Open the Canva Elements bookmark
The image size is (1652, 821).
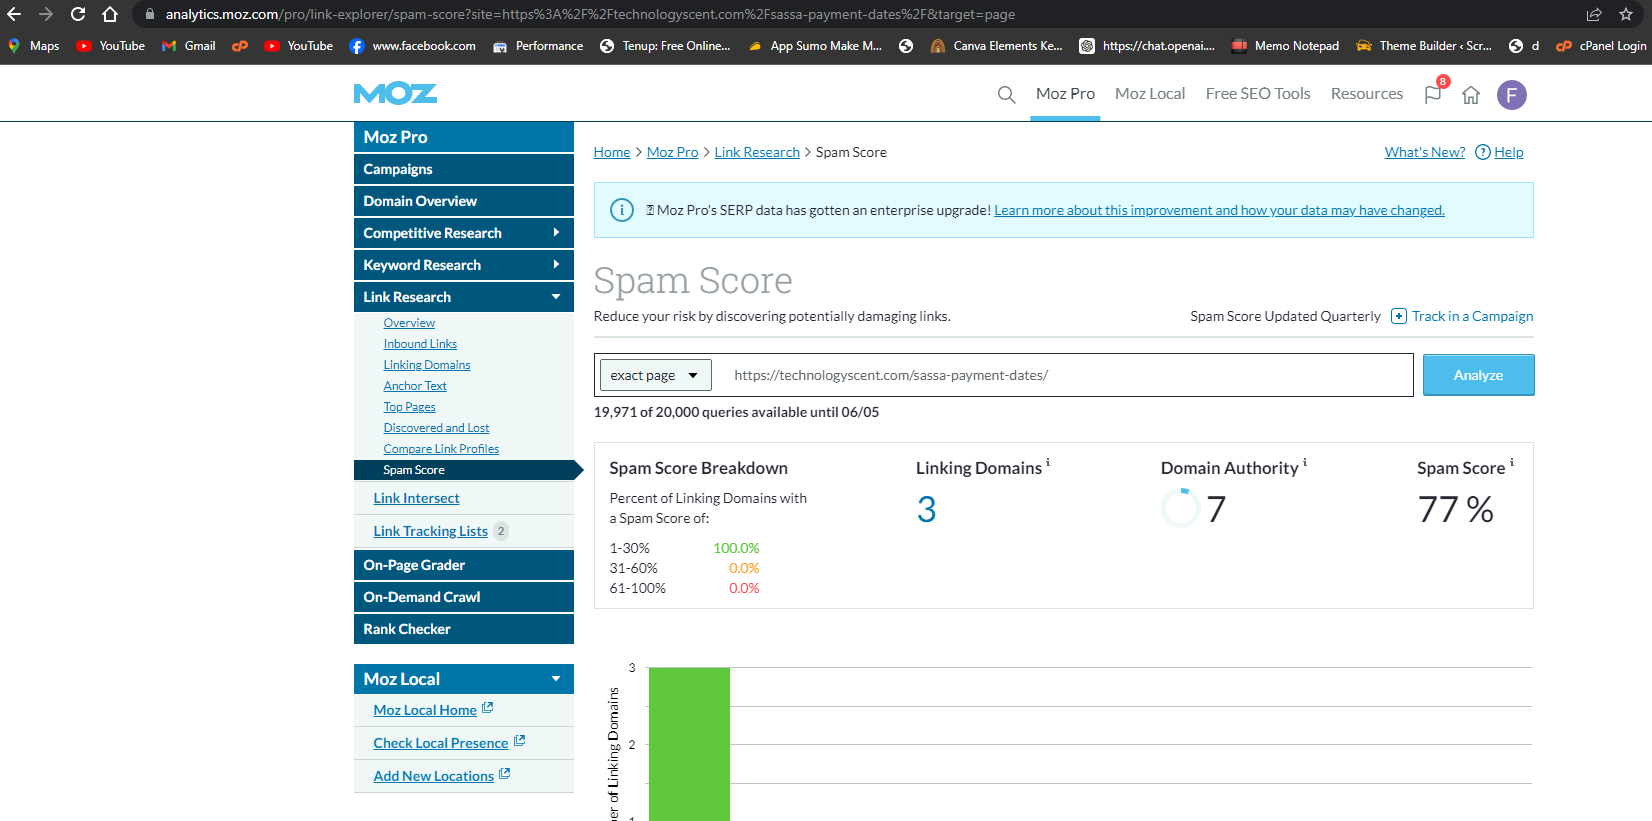click(x=996, y=46)
